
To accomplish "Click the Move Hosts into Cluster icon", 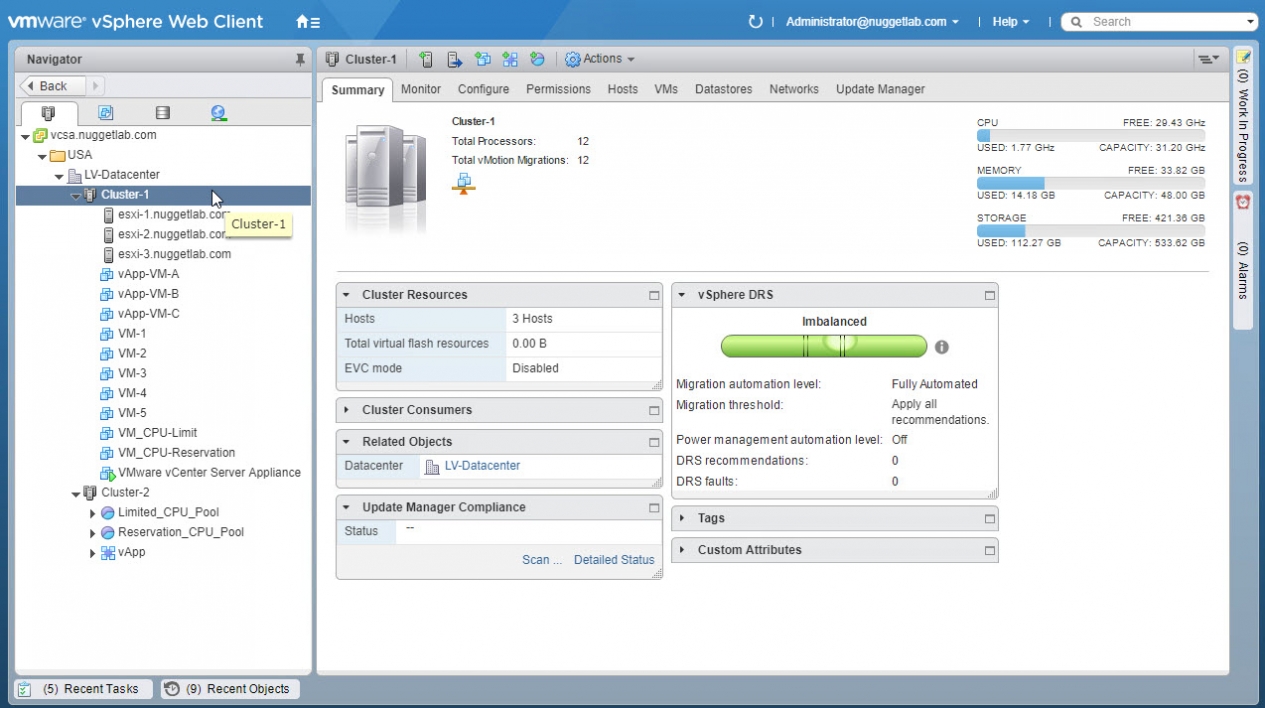I will (454, 59).
